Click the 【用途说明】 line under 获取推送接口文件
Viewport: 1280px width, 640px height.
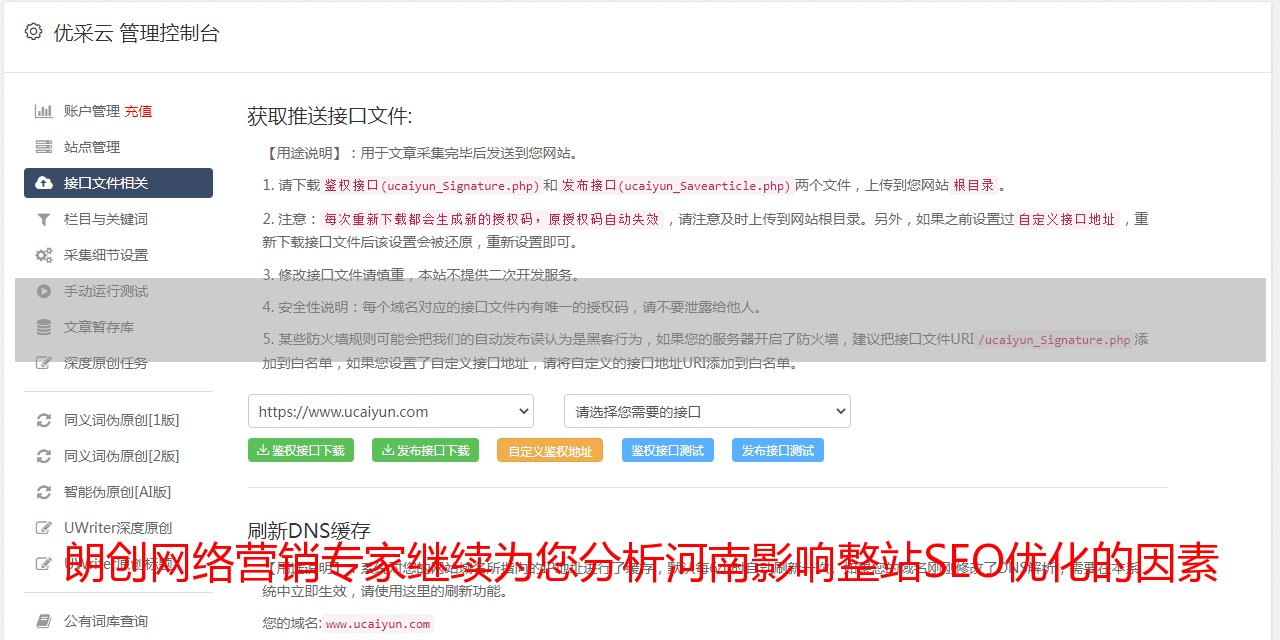tap(421, 153)
